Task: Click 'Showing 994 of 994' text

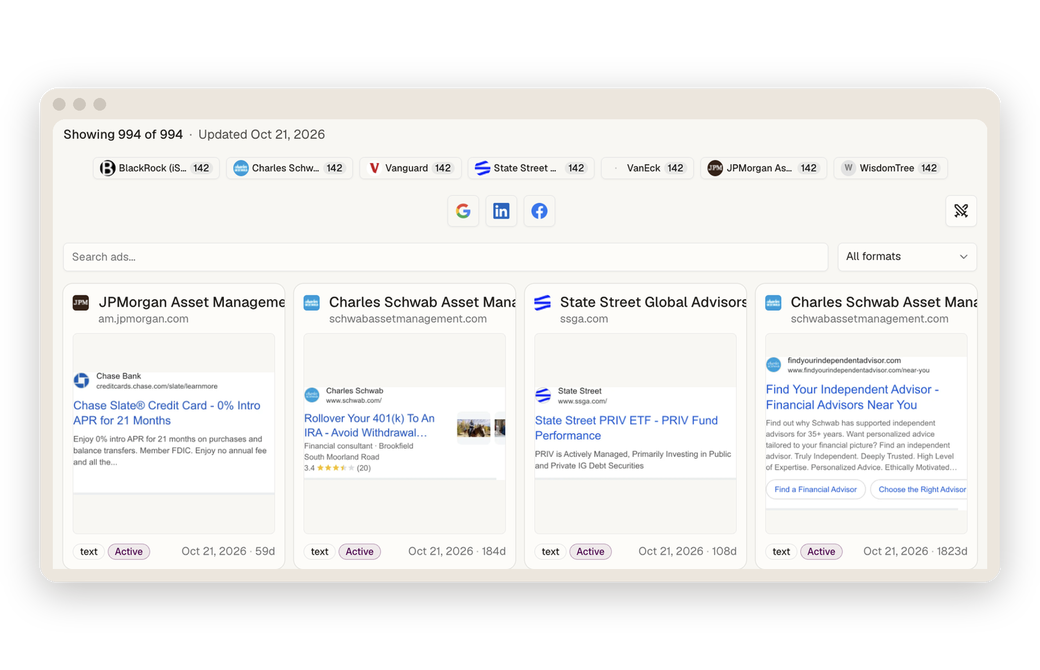Action: coord(123,134)
